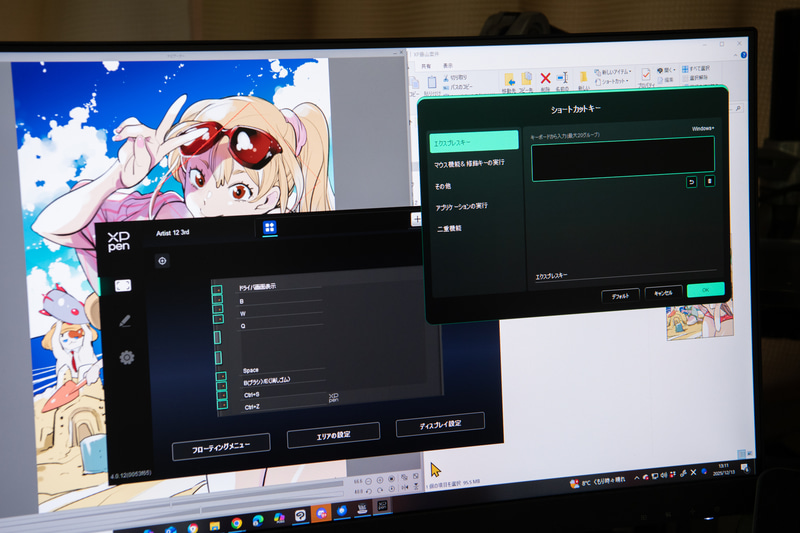Open the 共有 tab in Explorer
Screen dimensions: 800x533
426,66
